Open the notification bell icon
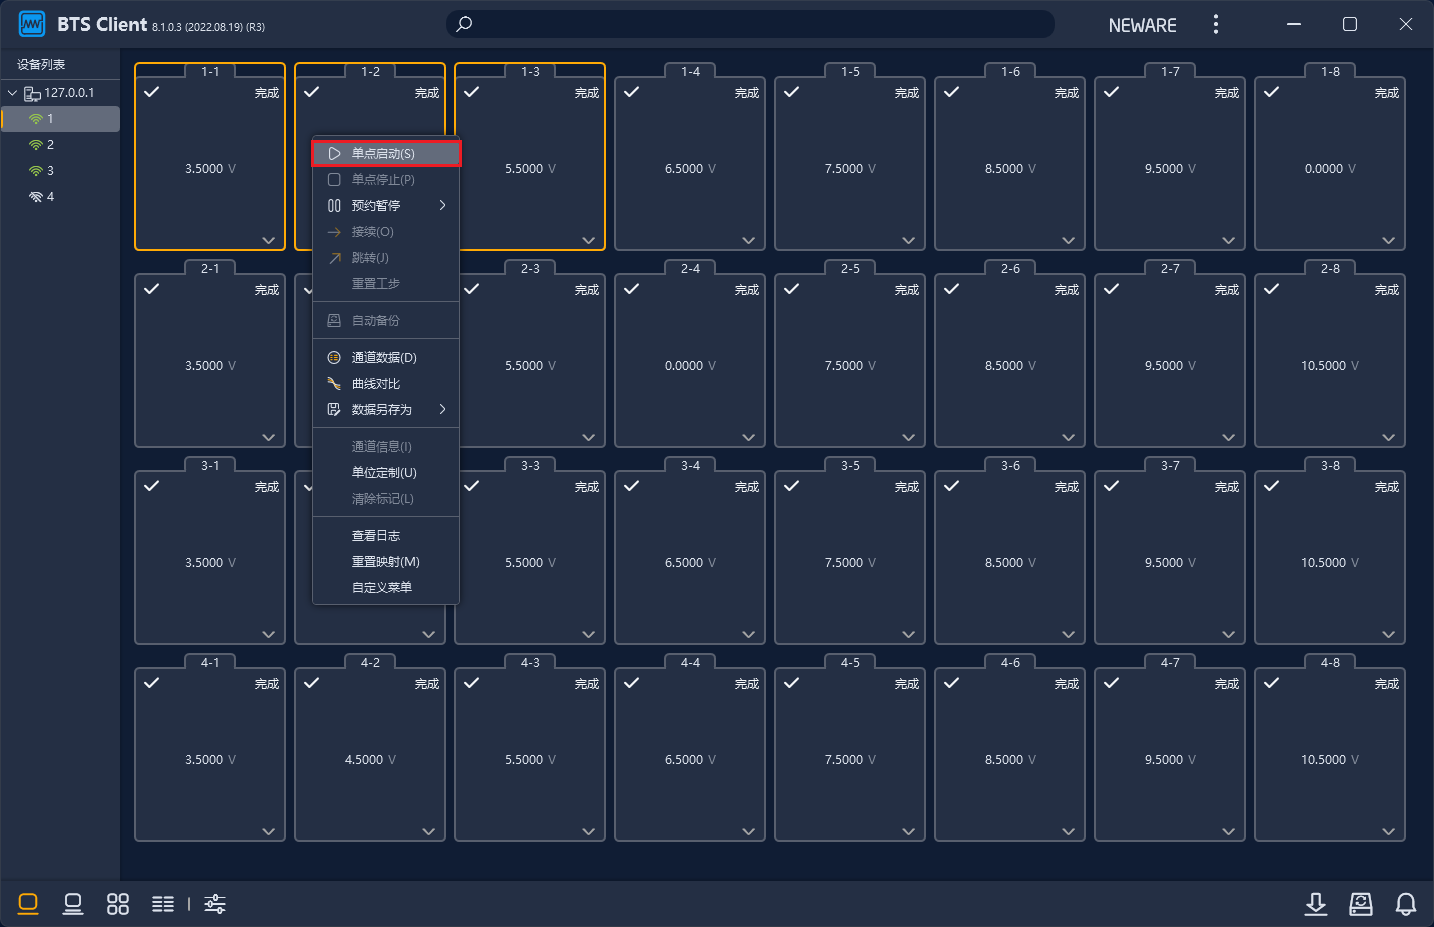The width and height of the screenshot is (1434, 927). (x=1406, y=904)
